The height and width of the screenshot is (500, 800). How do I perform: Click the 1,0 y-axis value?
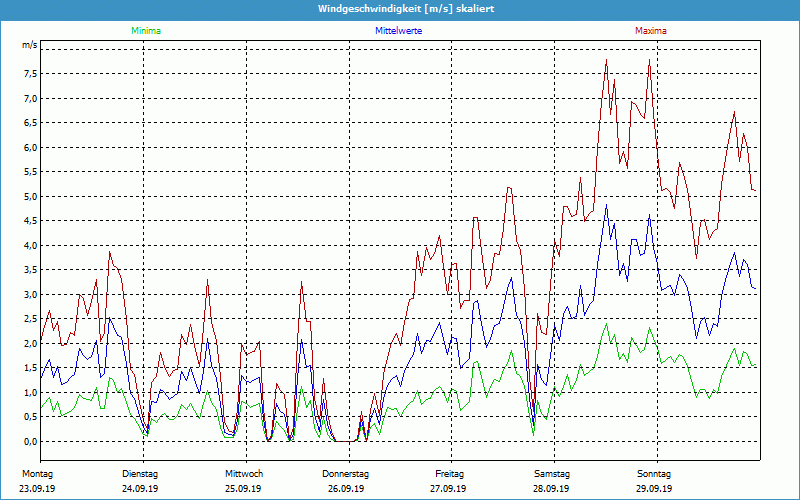(x=31, y=392)
